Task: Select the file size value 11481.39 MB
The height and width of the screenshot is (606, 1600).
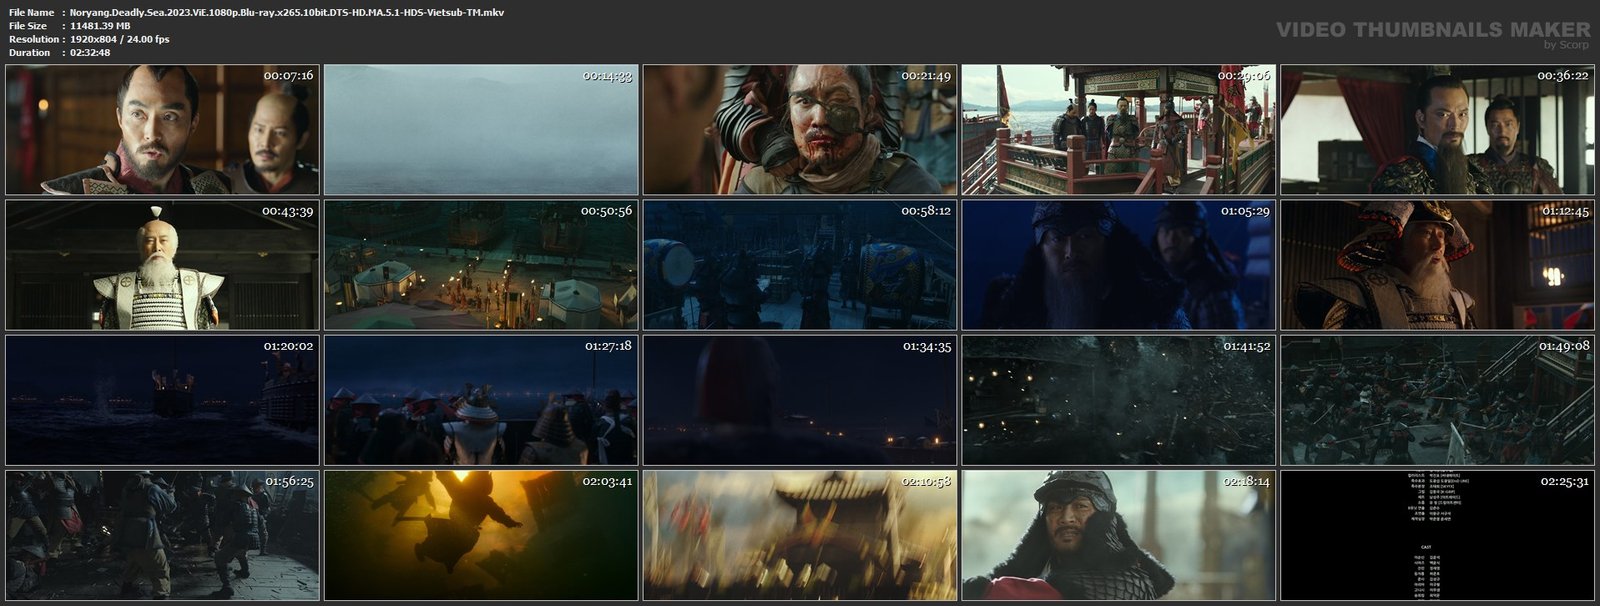Action: point(101,26)
